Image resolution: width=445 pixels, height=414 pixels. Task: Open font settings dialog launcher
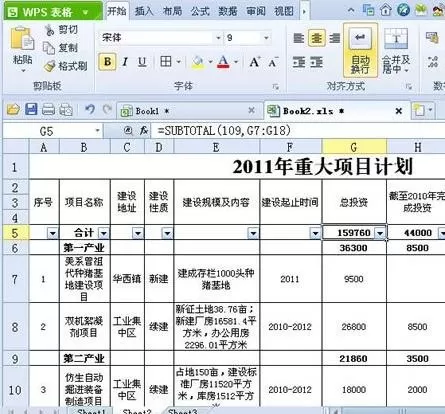coord(275,87)
